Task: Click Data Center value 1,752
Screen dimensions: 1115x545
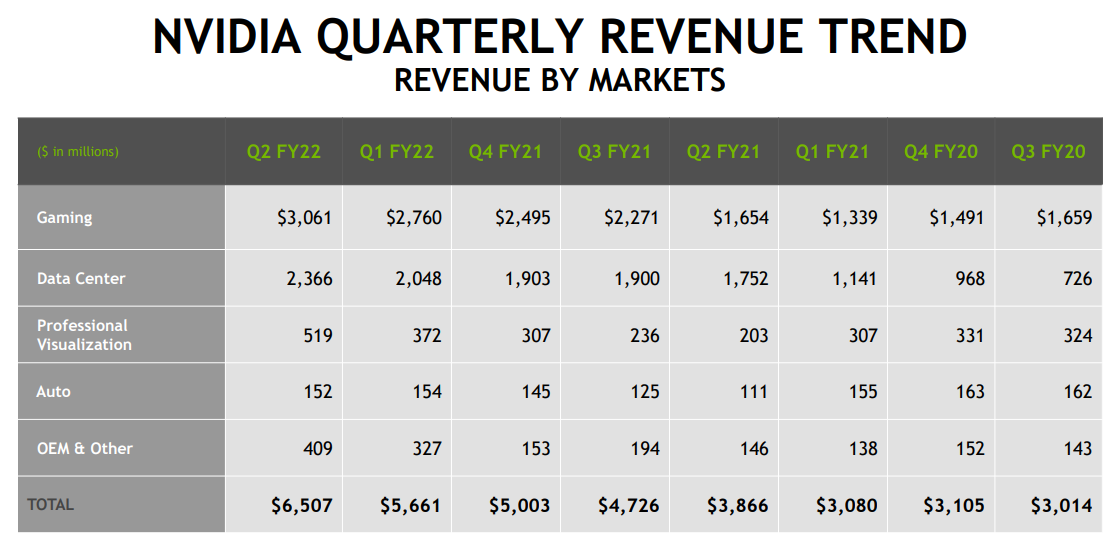Action: [x=747, y=279]
